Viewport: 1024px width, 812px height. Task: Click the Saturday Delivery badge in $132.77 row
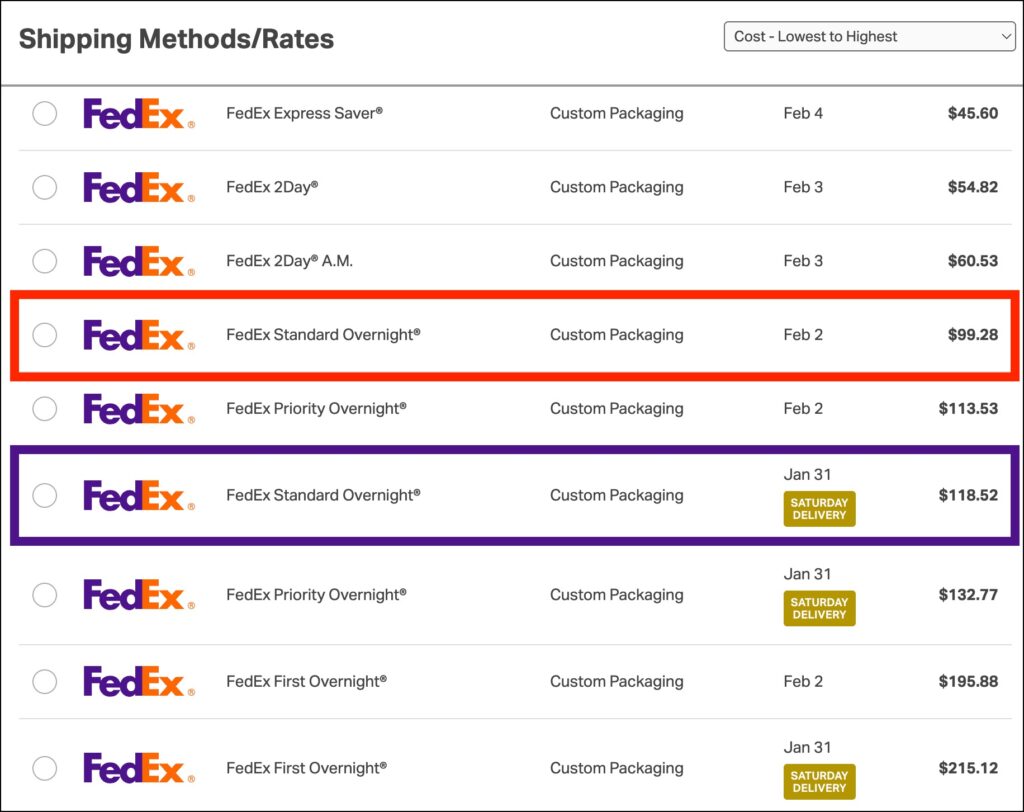click(x=819, y=609)
